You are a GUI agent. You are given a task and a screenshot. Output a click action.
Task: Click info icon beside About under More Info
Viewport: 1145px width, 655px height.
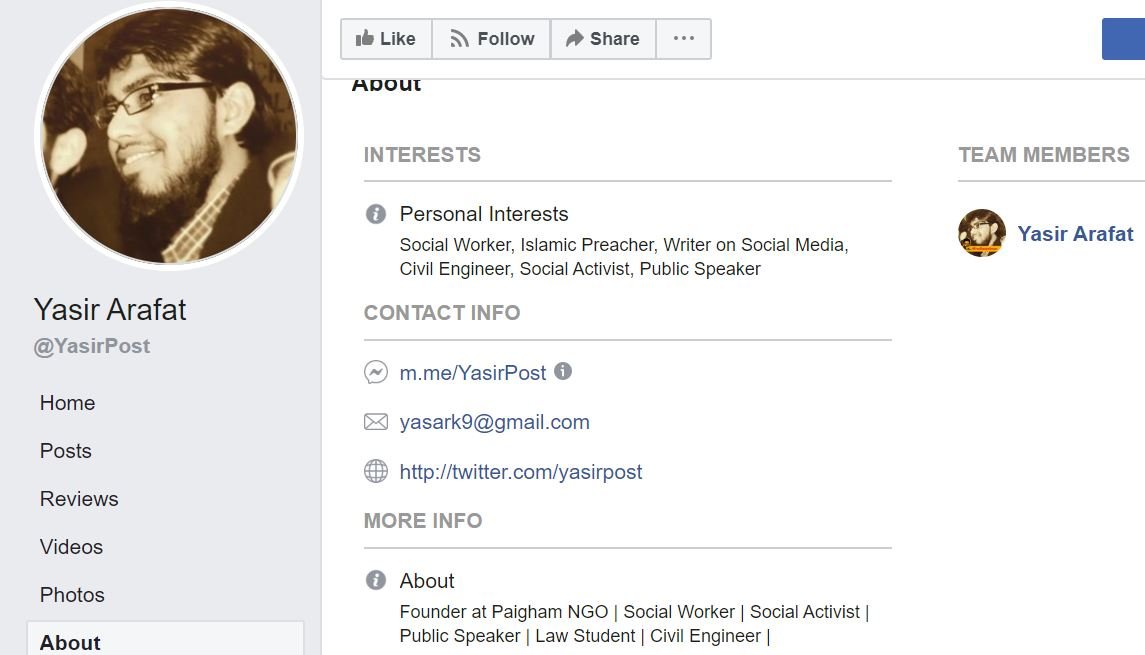pyautogui.click(x=376, y=581)
